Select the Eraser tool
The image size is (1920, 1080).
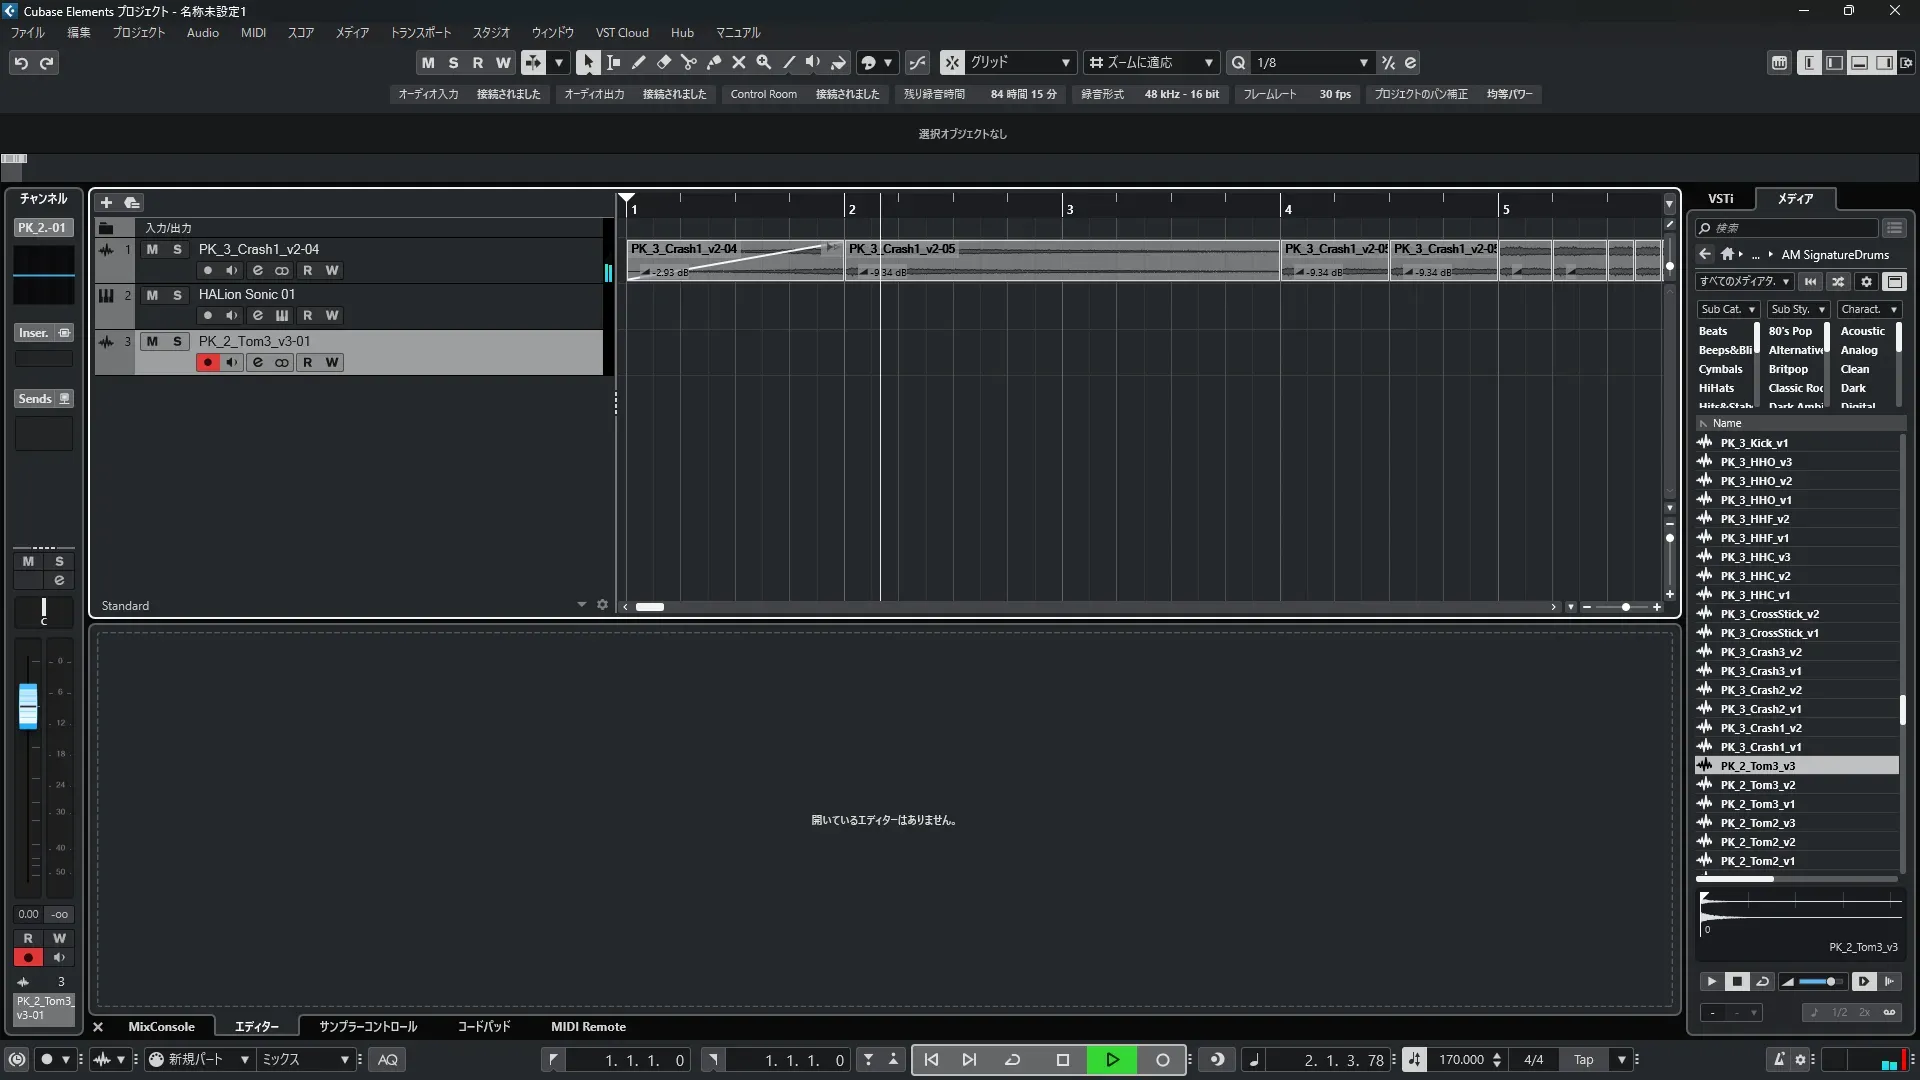click(x=663, y=62)
